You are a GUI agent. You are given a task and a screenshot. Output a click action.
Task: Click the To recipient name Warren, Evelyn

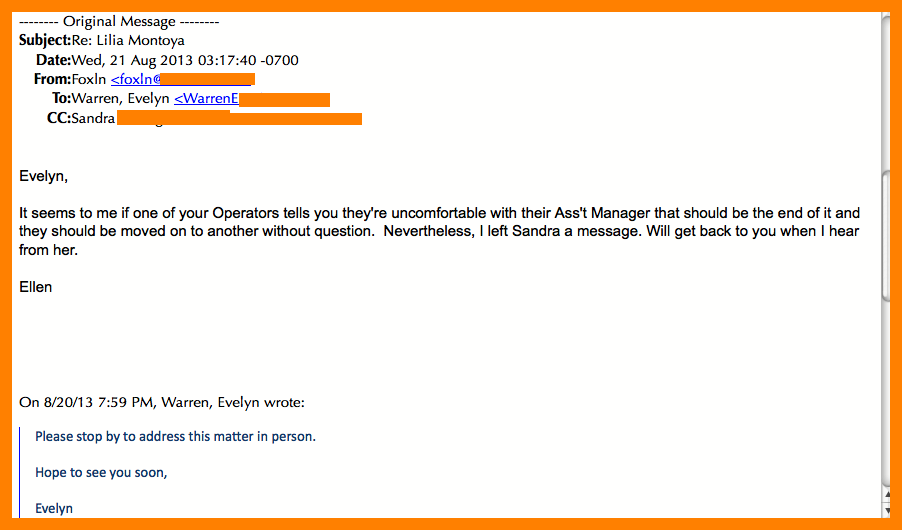click(x=120, y=98)
